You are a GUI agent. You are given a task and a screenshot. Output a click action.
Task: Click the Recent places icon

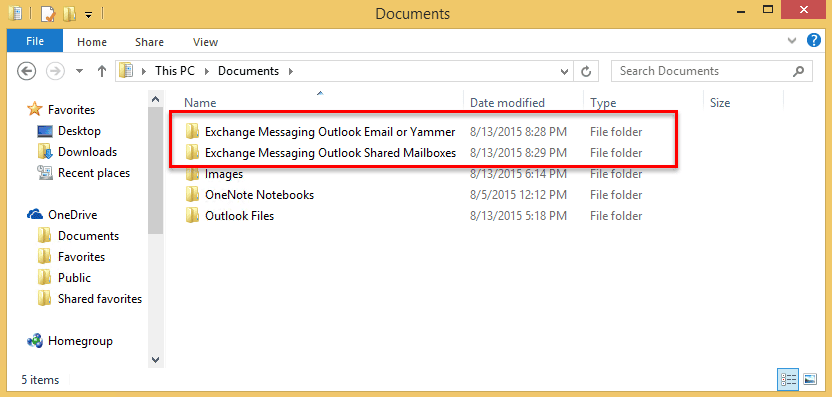click(45, 172)
